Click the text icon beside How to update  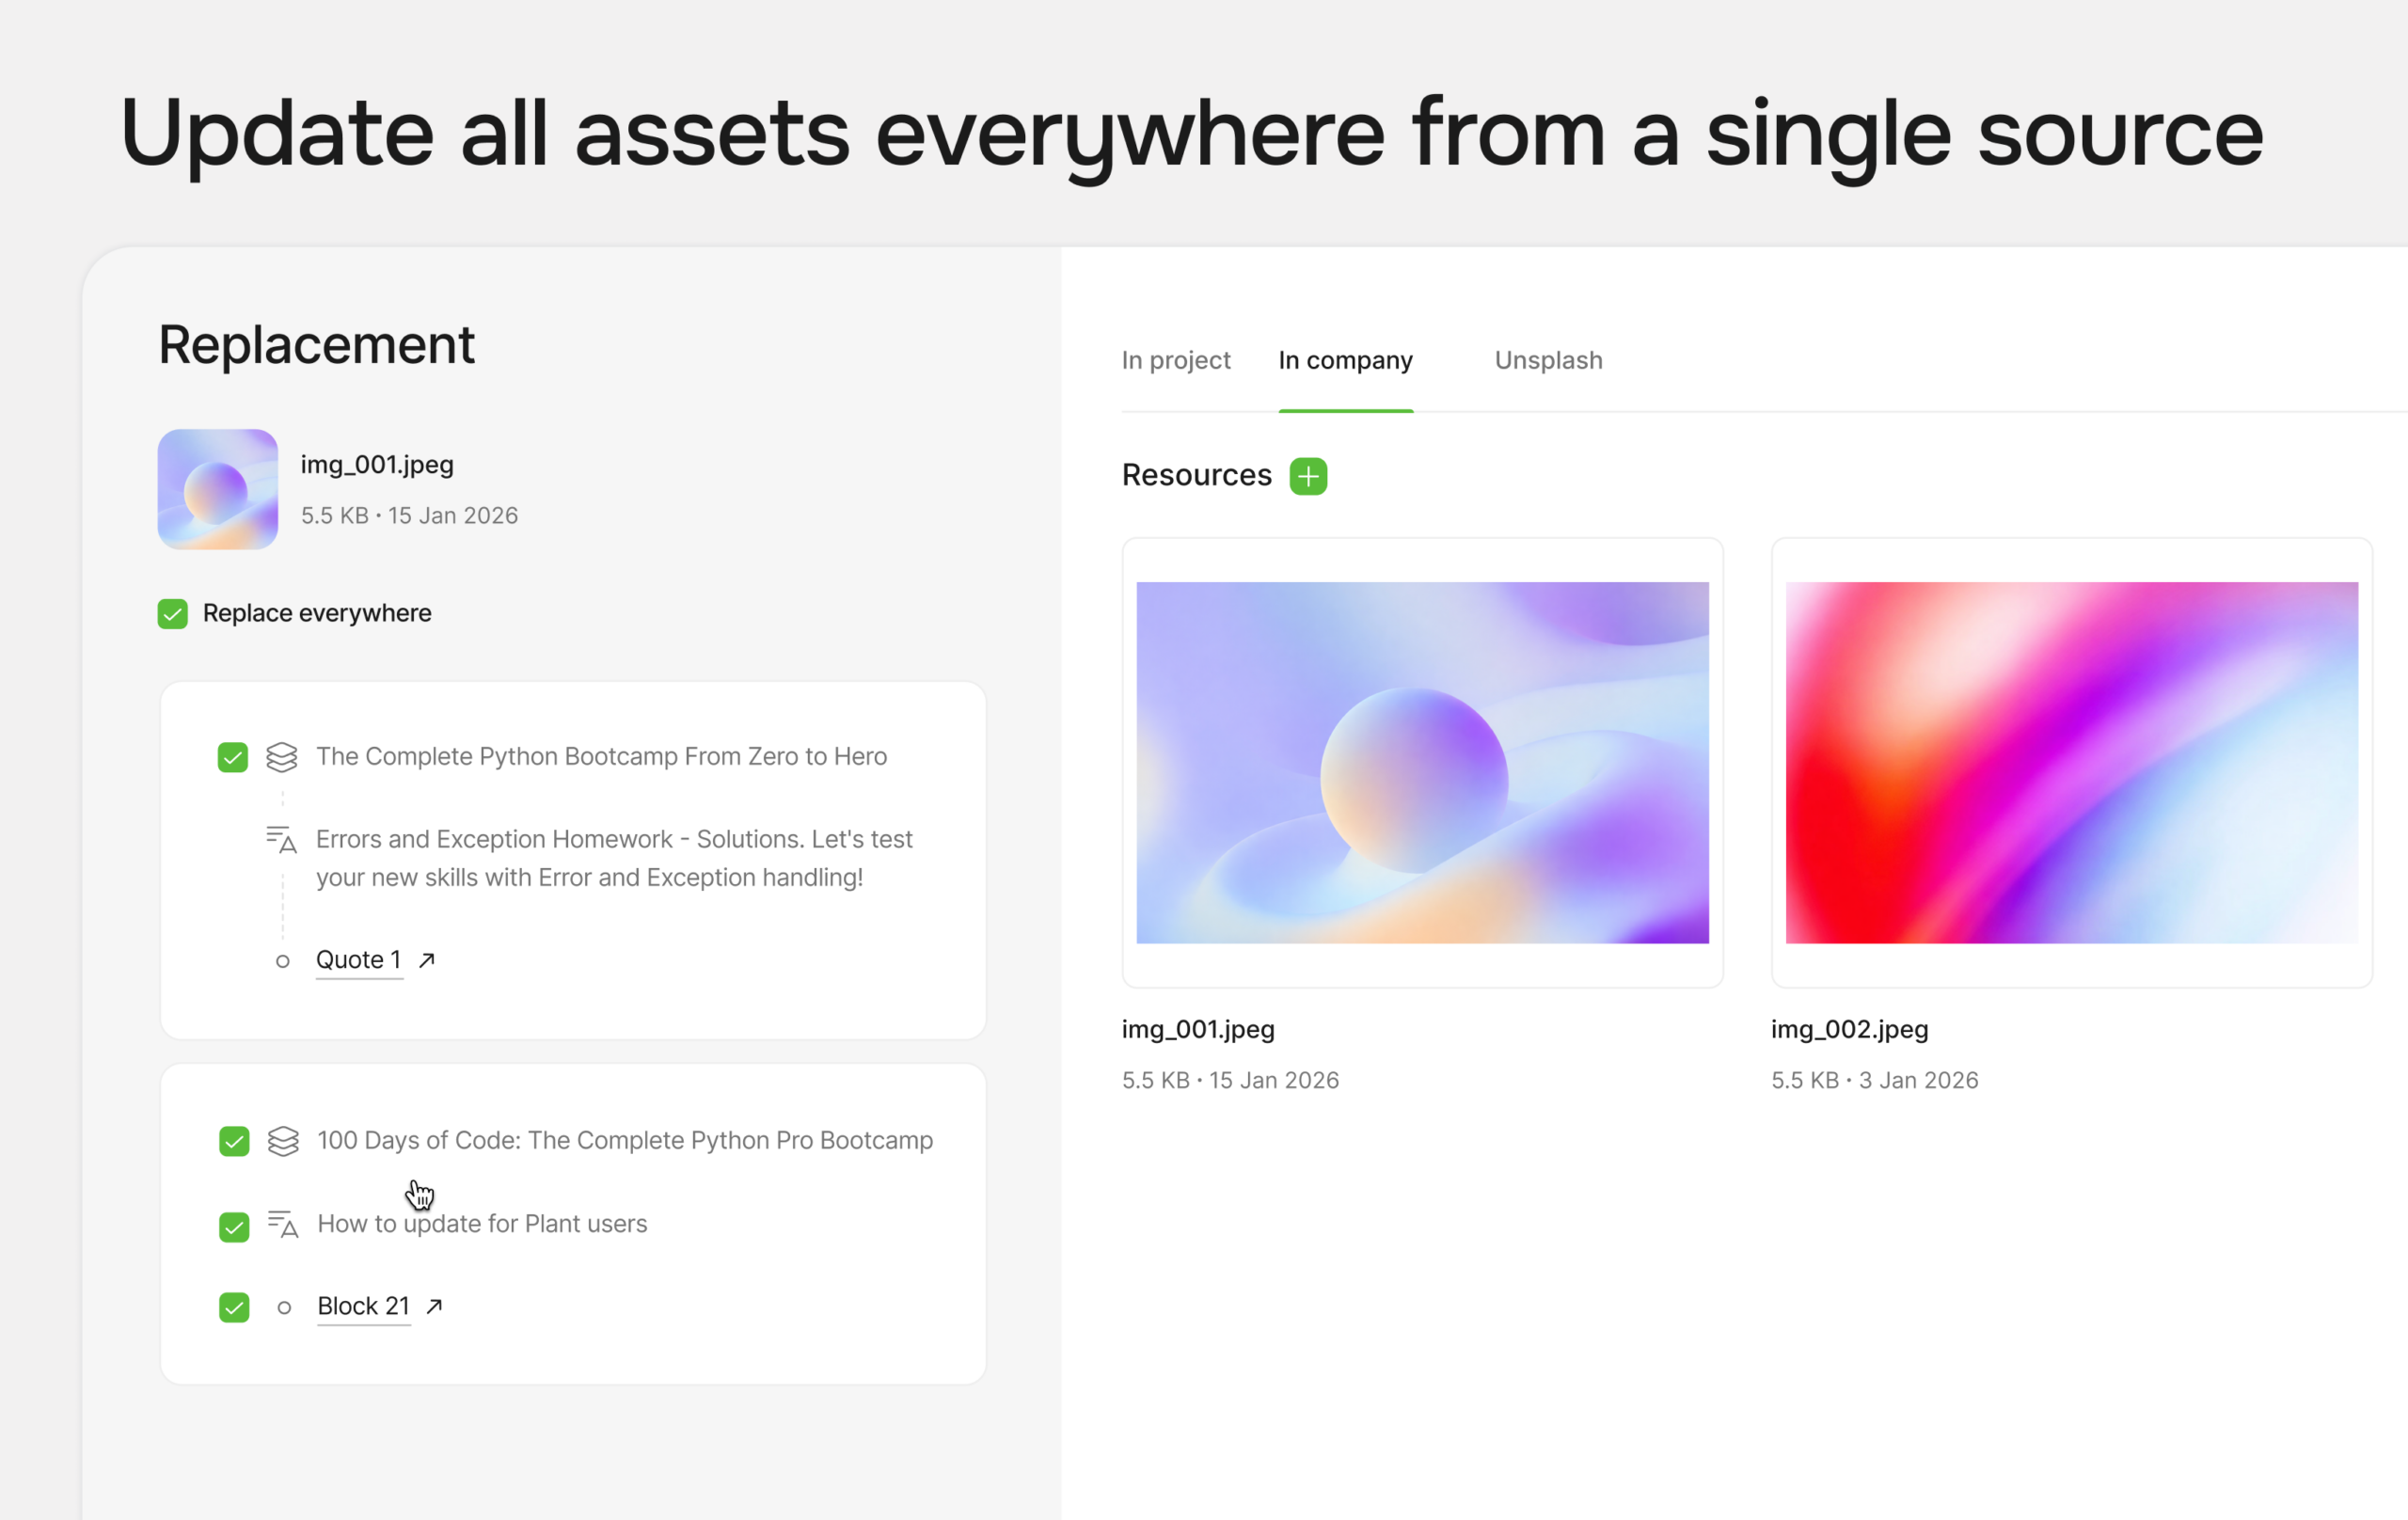click(283, 1224)
